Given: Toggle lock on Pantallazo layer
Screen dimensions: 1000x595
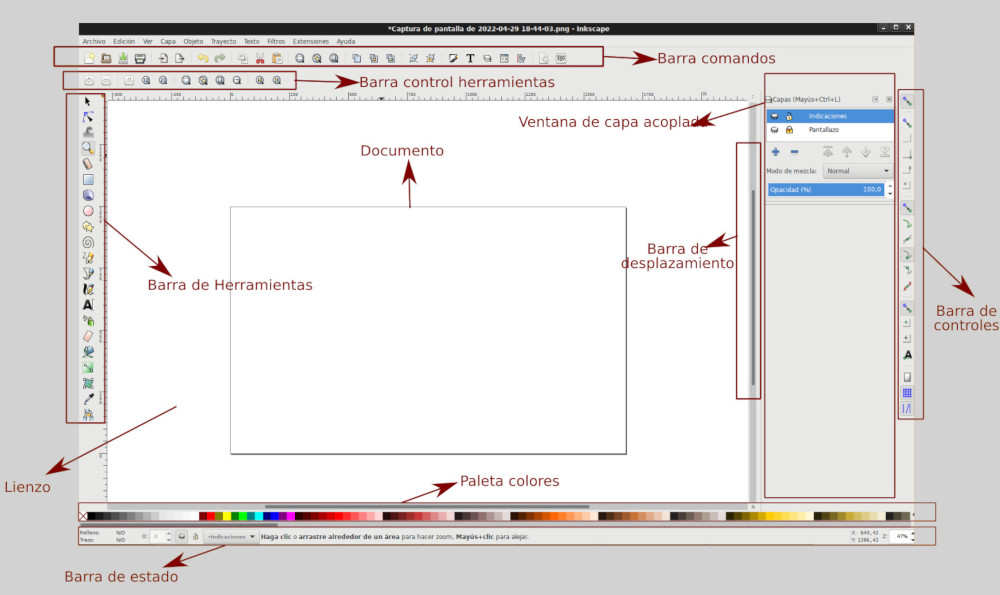Looking at the screenshot, I should (789, 129).
